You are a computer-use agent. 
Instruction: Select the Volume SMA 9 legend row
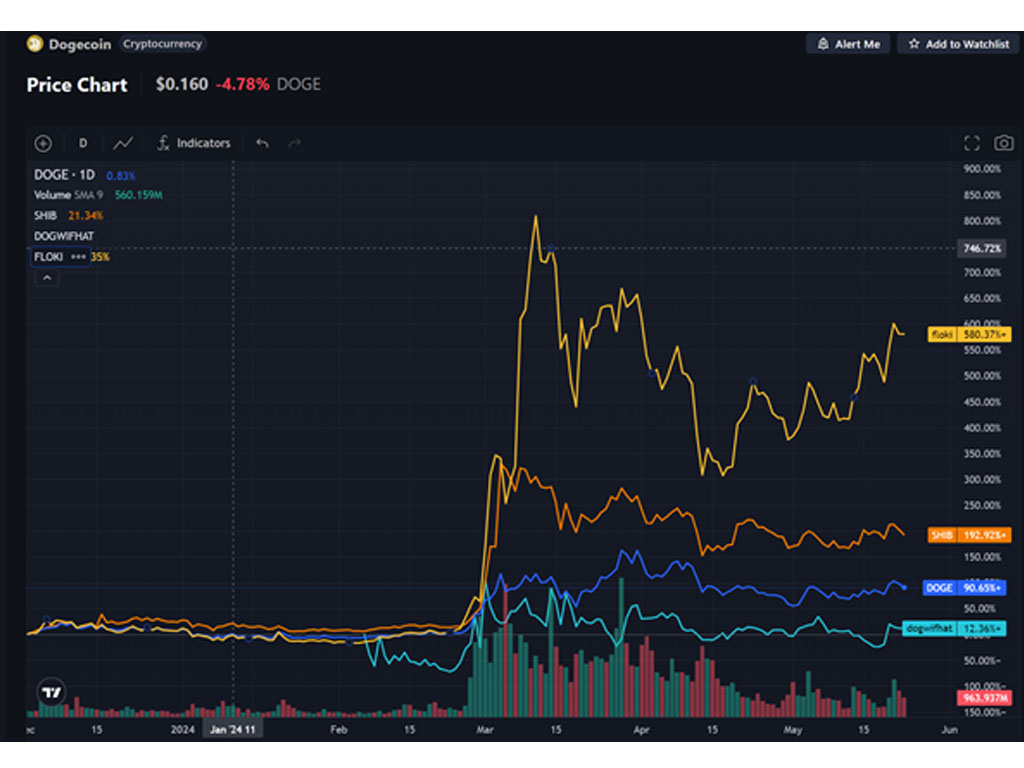98,195
